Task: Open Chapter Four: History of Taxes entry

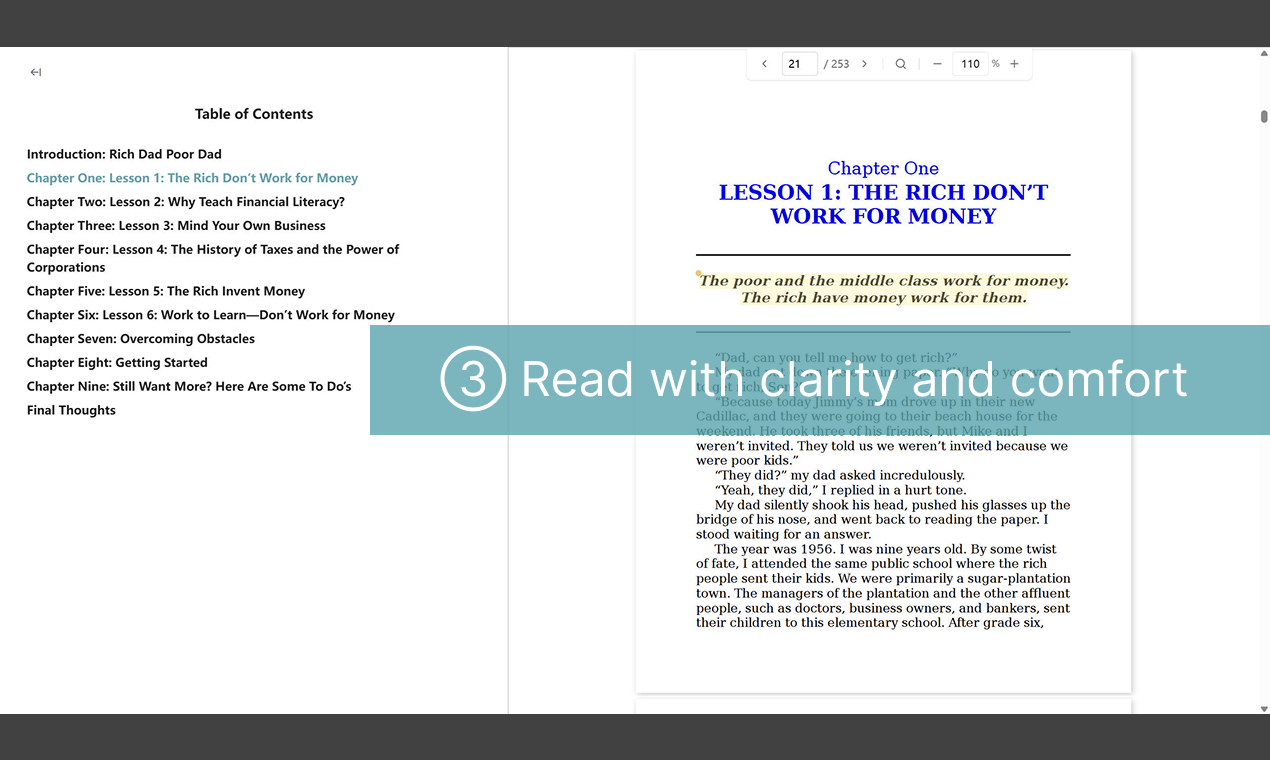Action: click(213, 258)
